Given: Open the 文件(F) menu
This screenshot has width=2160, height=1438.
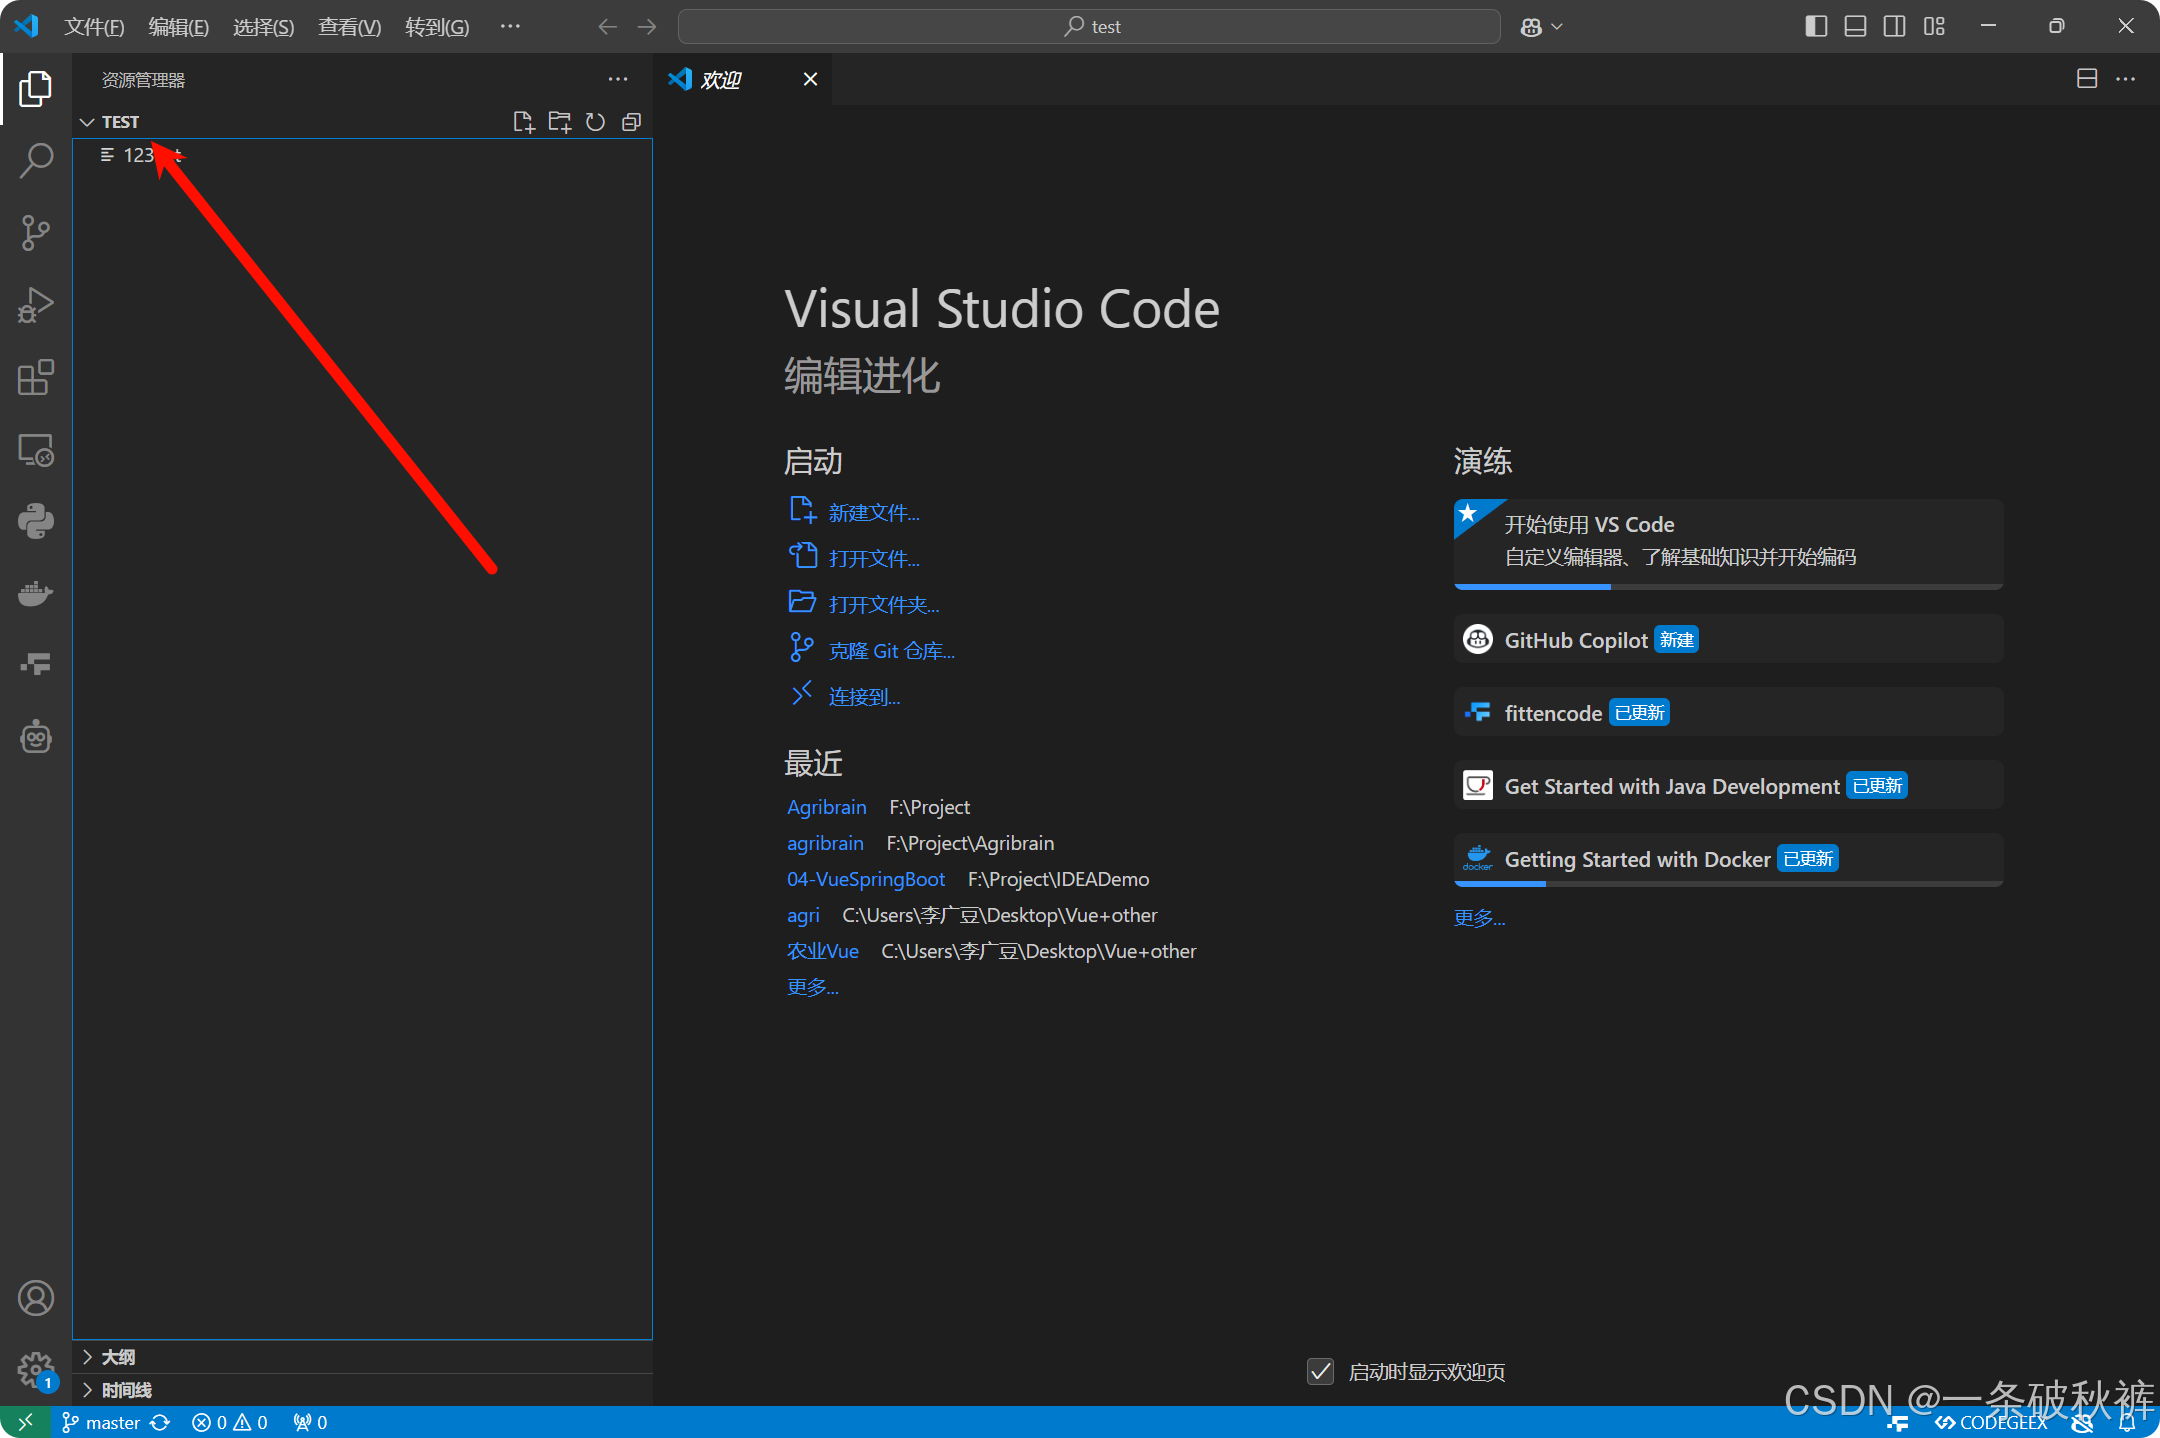Looking at the screenshot, I should coord(94,27).
